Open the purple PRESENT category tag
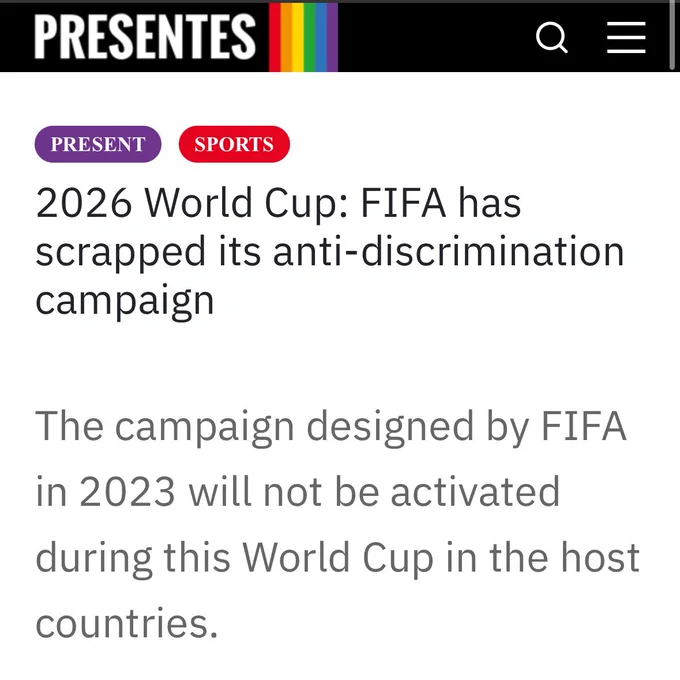Screen dimensions: 680x680 [98, 144]
